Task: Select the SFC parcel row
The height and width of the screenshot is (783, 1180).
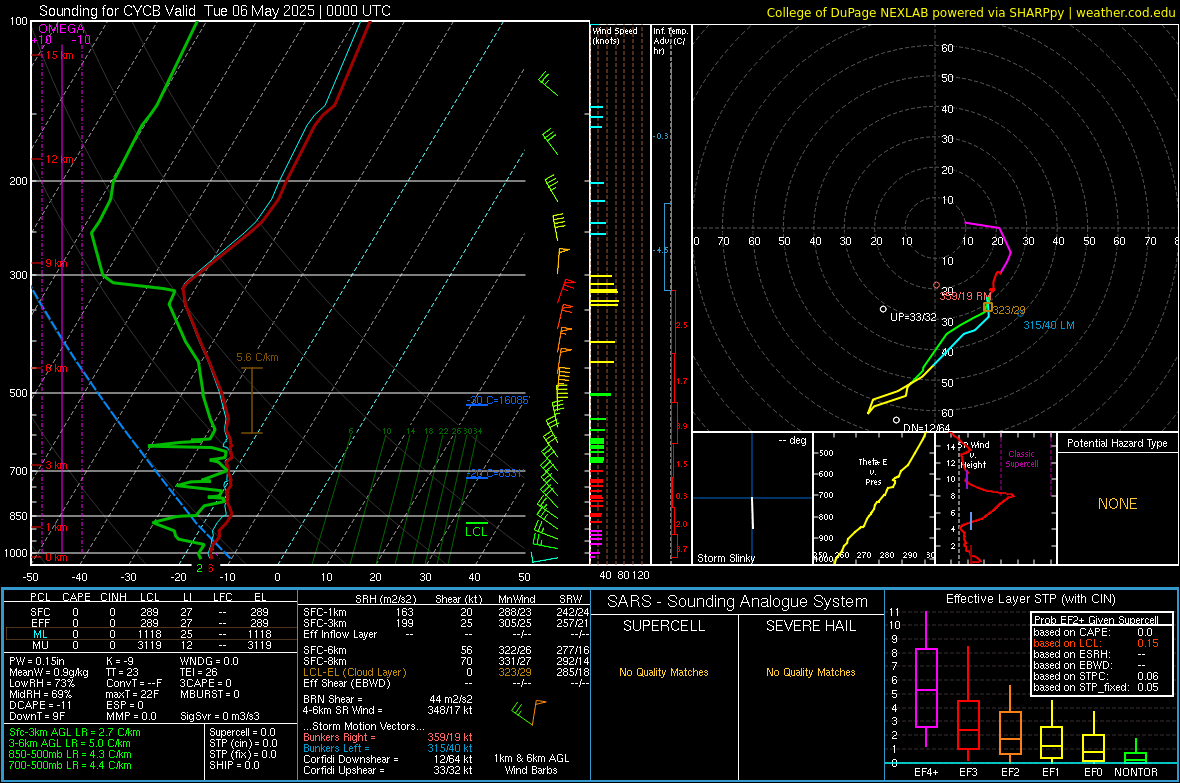Action: (151, 612)
